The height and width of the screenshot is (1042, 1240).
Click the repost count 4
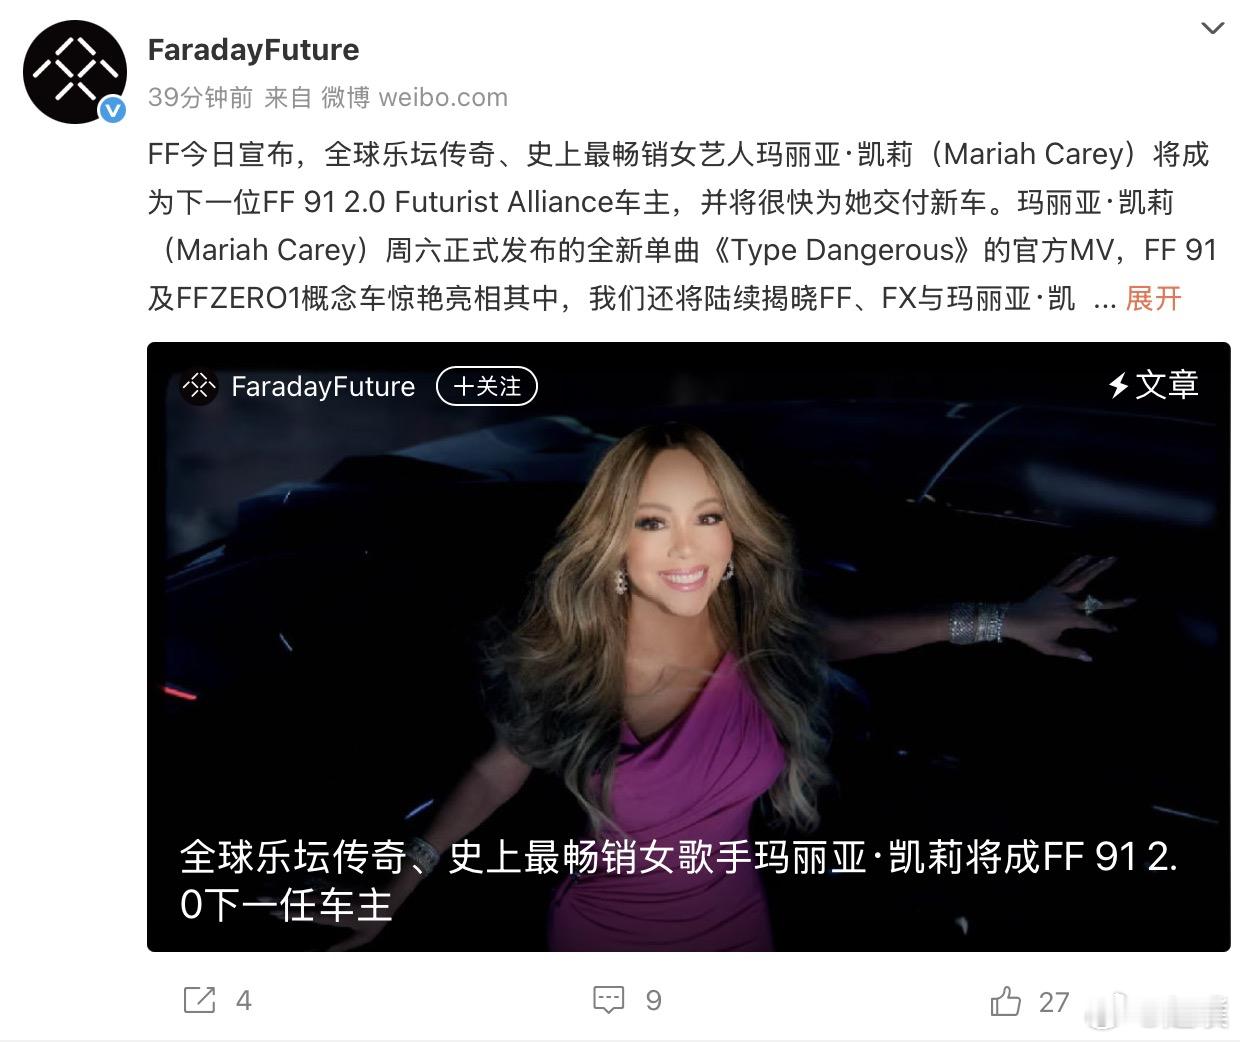coord(244,1000)
